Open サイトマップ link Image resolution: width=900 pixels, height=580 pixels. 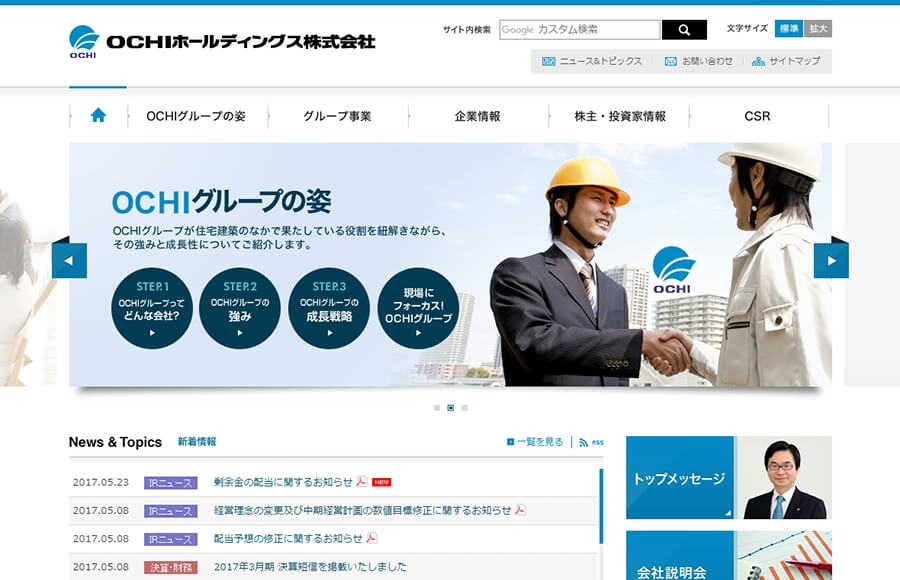(794, 61)
